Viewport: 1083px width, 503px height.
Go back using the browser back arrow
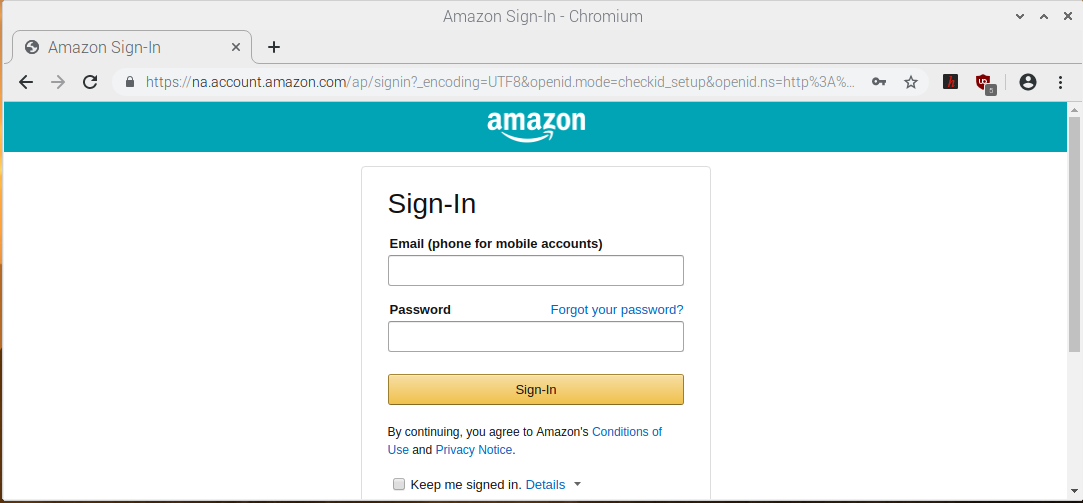(x=26, y=82)
